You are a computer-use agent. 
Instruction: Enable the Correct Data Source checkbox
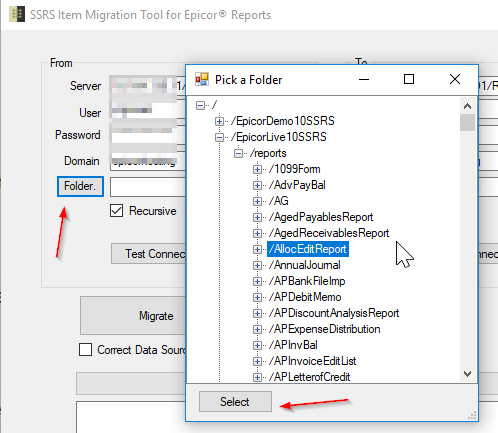pyautogui.click(x=85, y=350)
